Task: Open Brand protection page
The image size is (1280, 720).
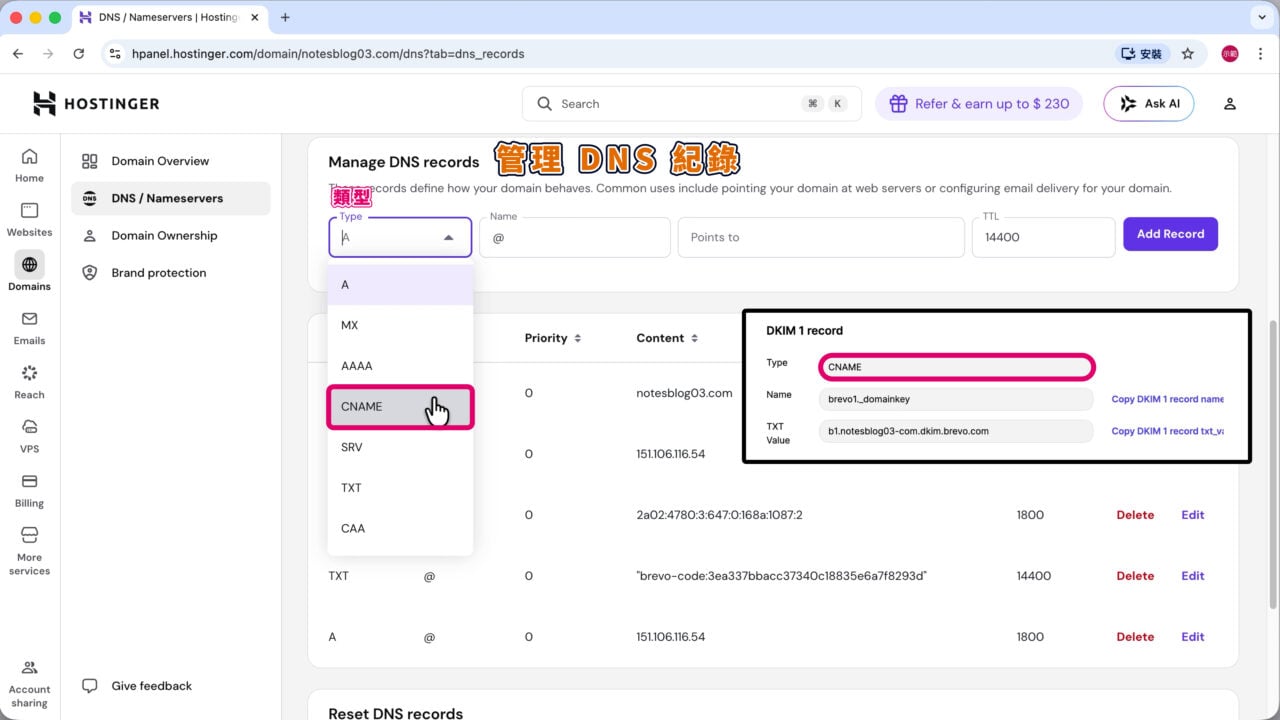Action: 170,272
